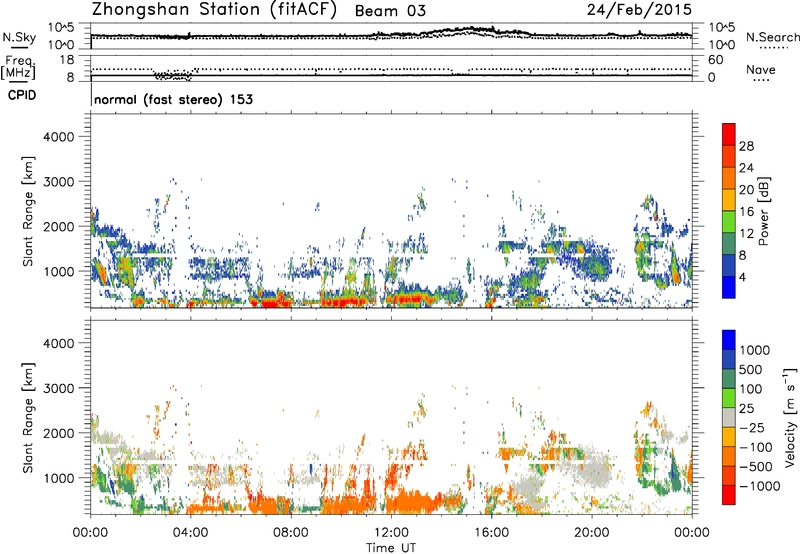Click the 'Power [dB]' colorbar label
Viewport: 800px width, 554px height.
(x=764, y=211)
